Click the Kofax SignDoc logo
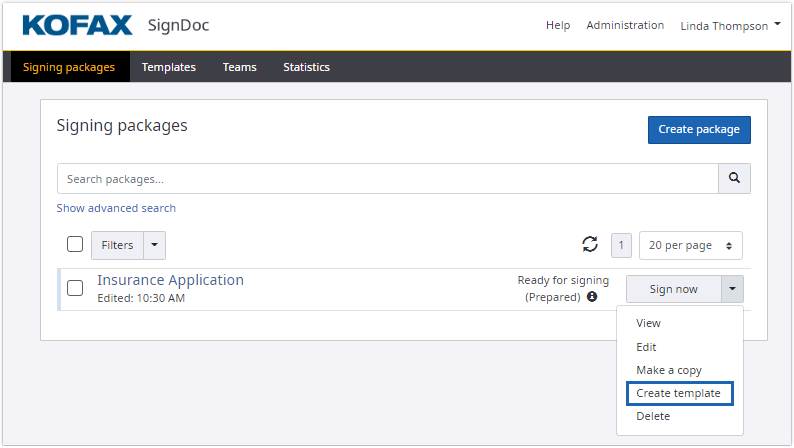 pos(115,25)
